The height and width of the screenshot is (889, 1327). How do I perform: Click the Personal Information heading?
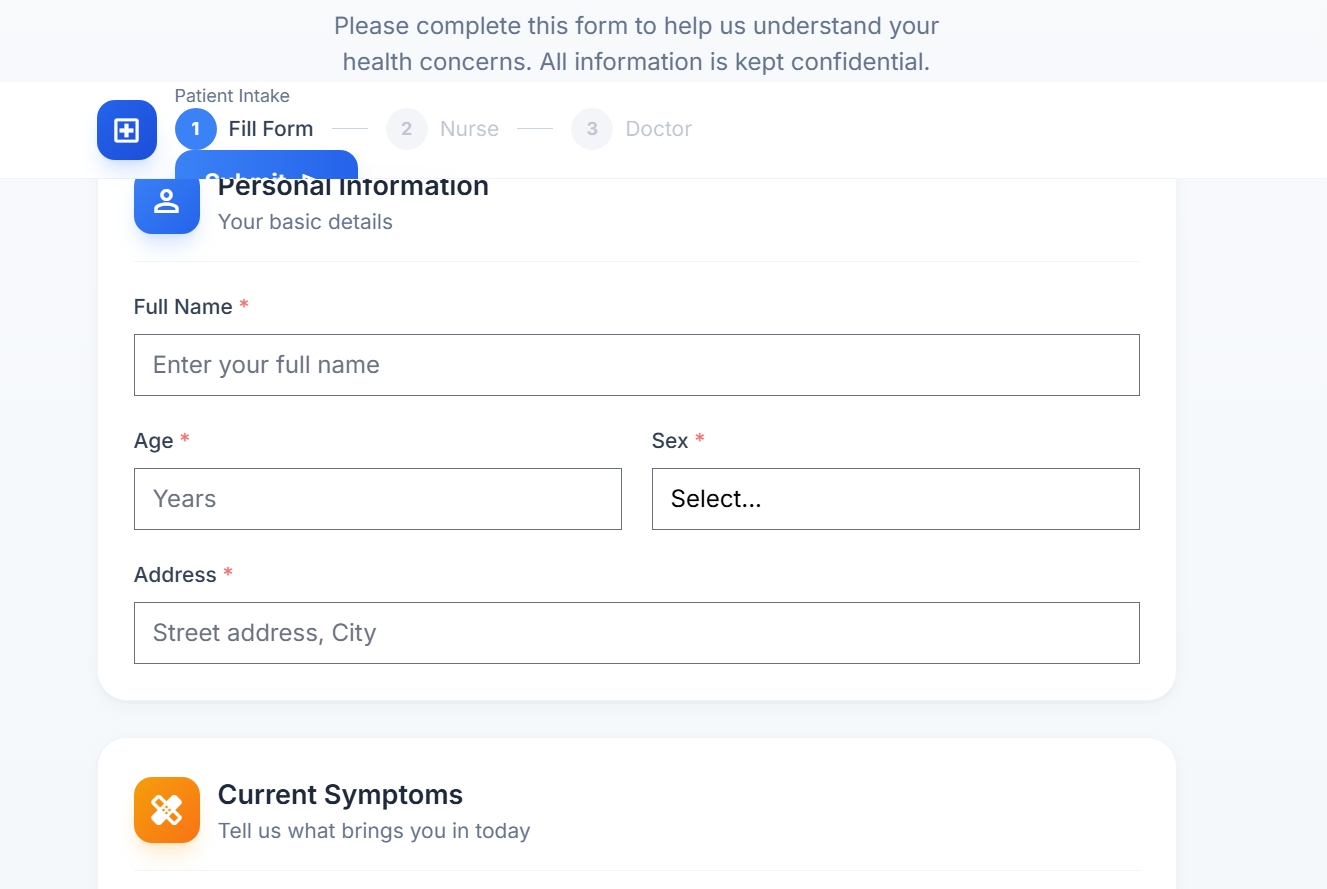353,187
